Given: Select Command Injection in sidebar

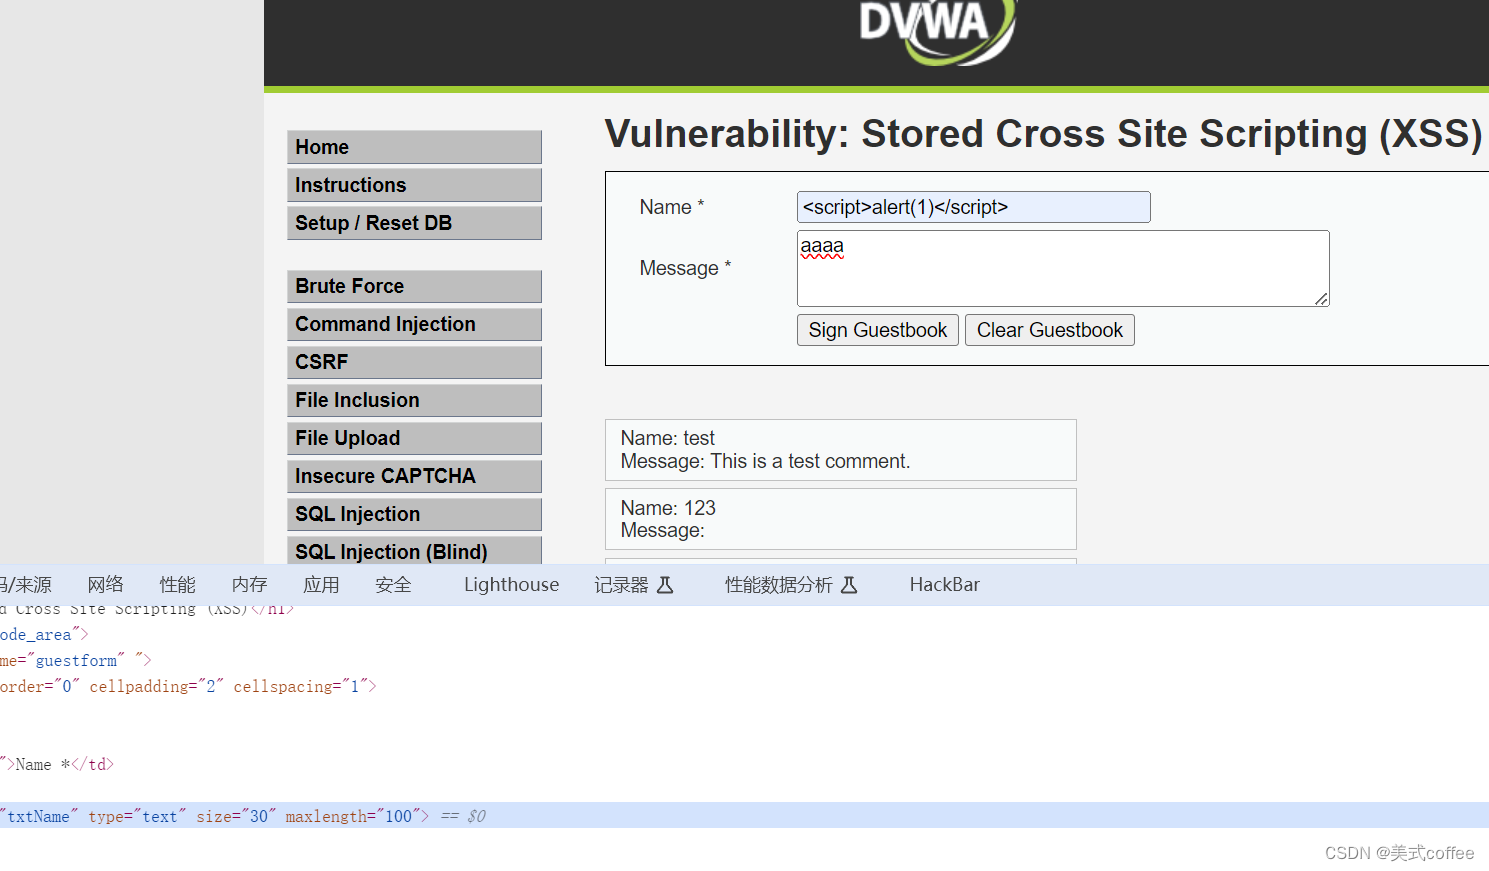Looking at the screenshot, I should (x=414, y=324).
